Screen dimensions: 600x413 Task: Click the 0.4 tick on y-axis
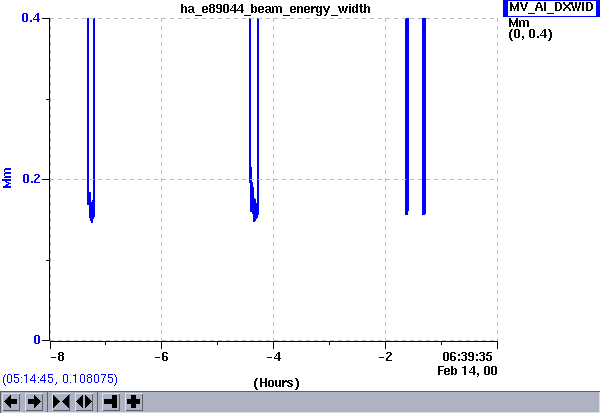point(32,19)
